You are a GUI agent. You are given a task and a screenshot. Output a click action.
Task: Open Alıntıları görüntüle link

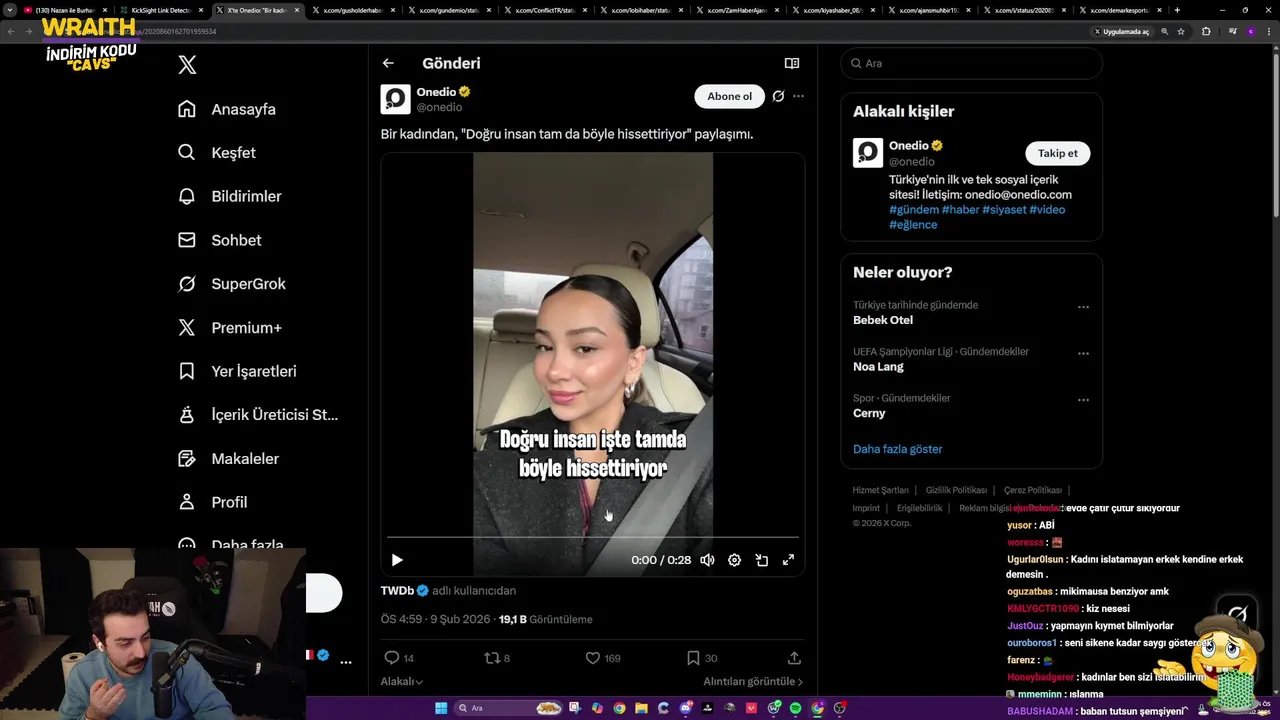(753, 682)
